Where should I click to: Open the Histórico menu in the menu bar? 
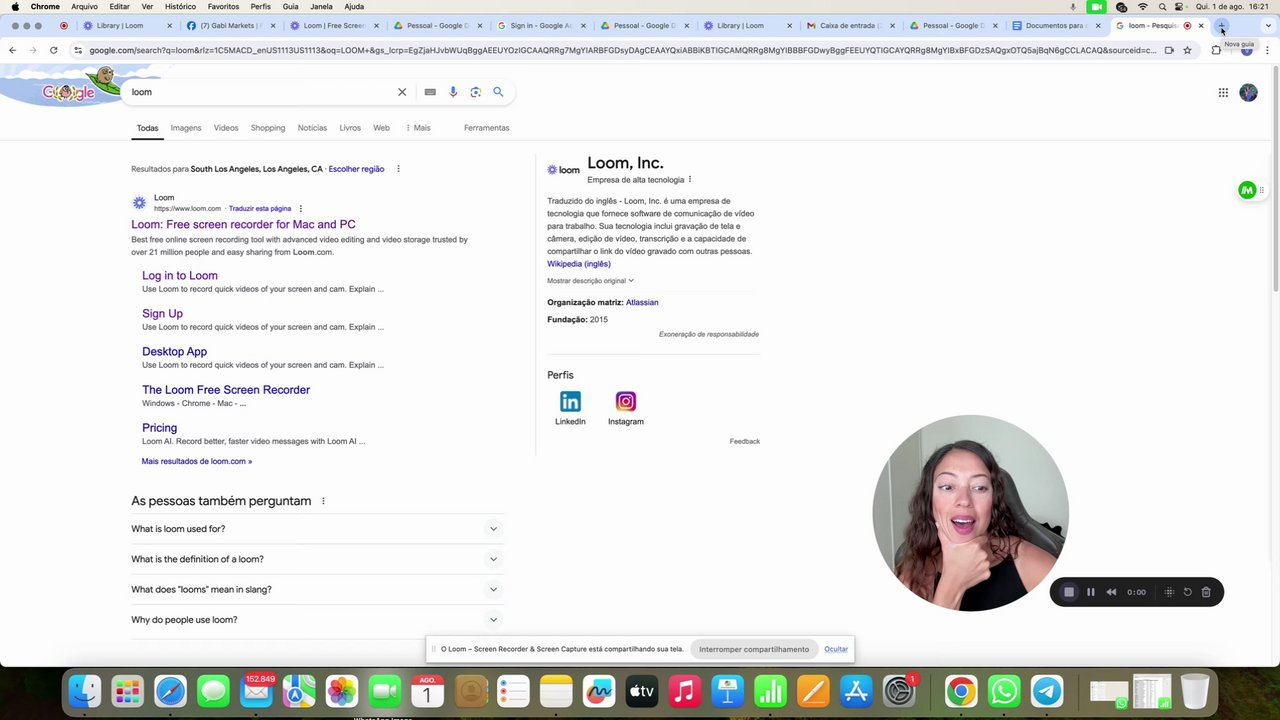[x=180, y=7]
